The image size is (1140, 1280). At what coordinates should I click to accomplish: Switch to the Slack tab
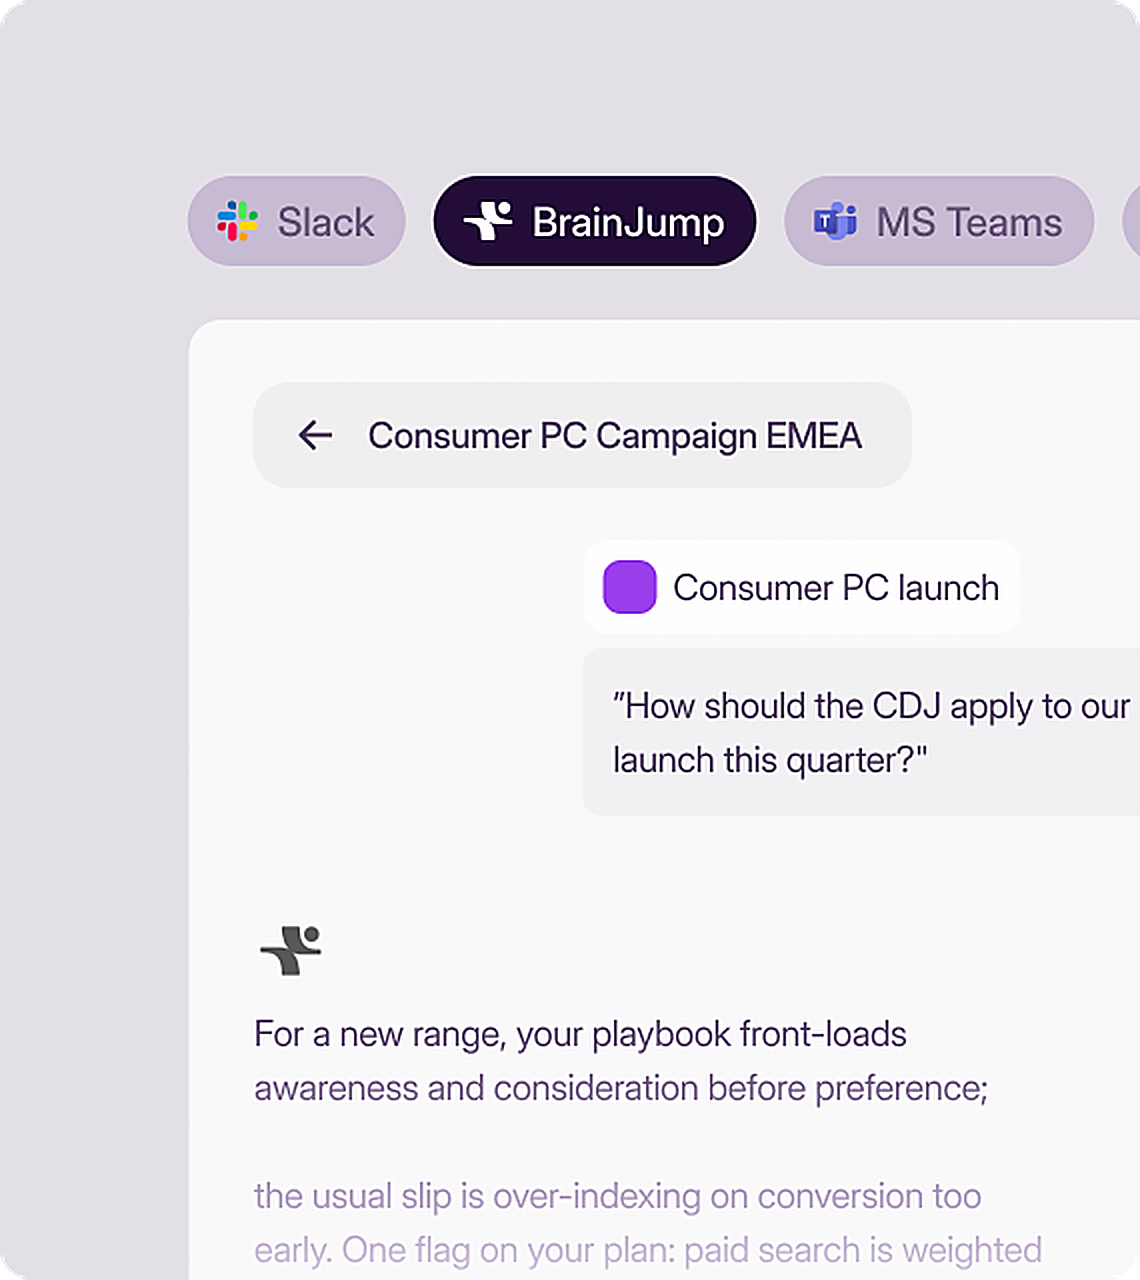(x=297, y=221)
